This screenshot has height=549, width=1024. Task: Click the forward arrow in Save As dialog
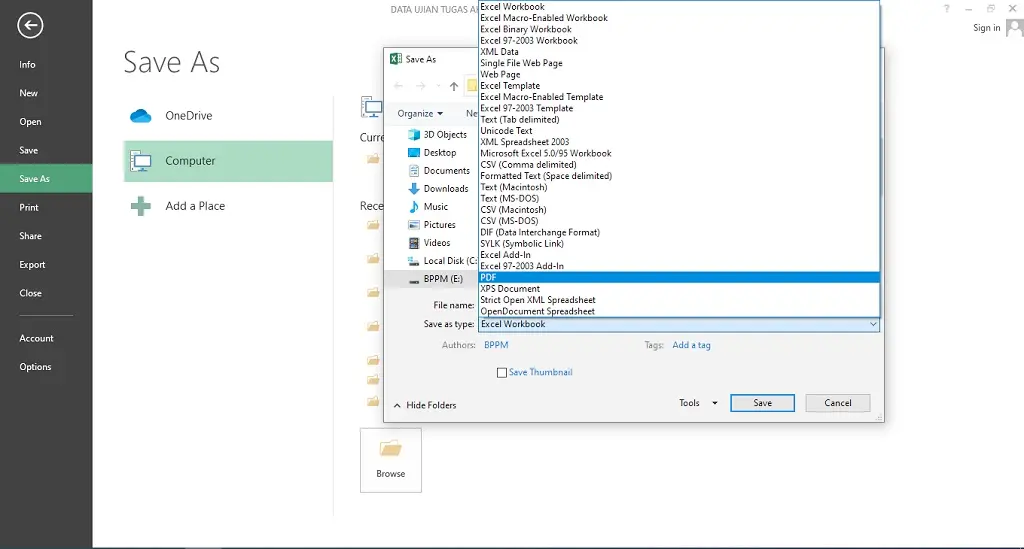click(421, 86)
